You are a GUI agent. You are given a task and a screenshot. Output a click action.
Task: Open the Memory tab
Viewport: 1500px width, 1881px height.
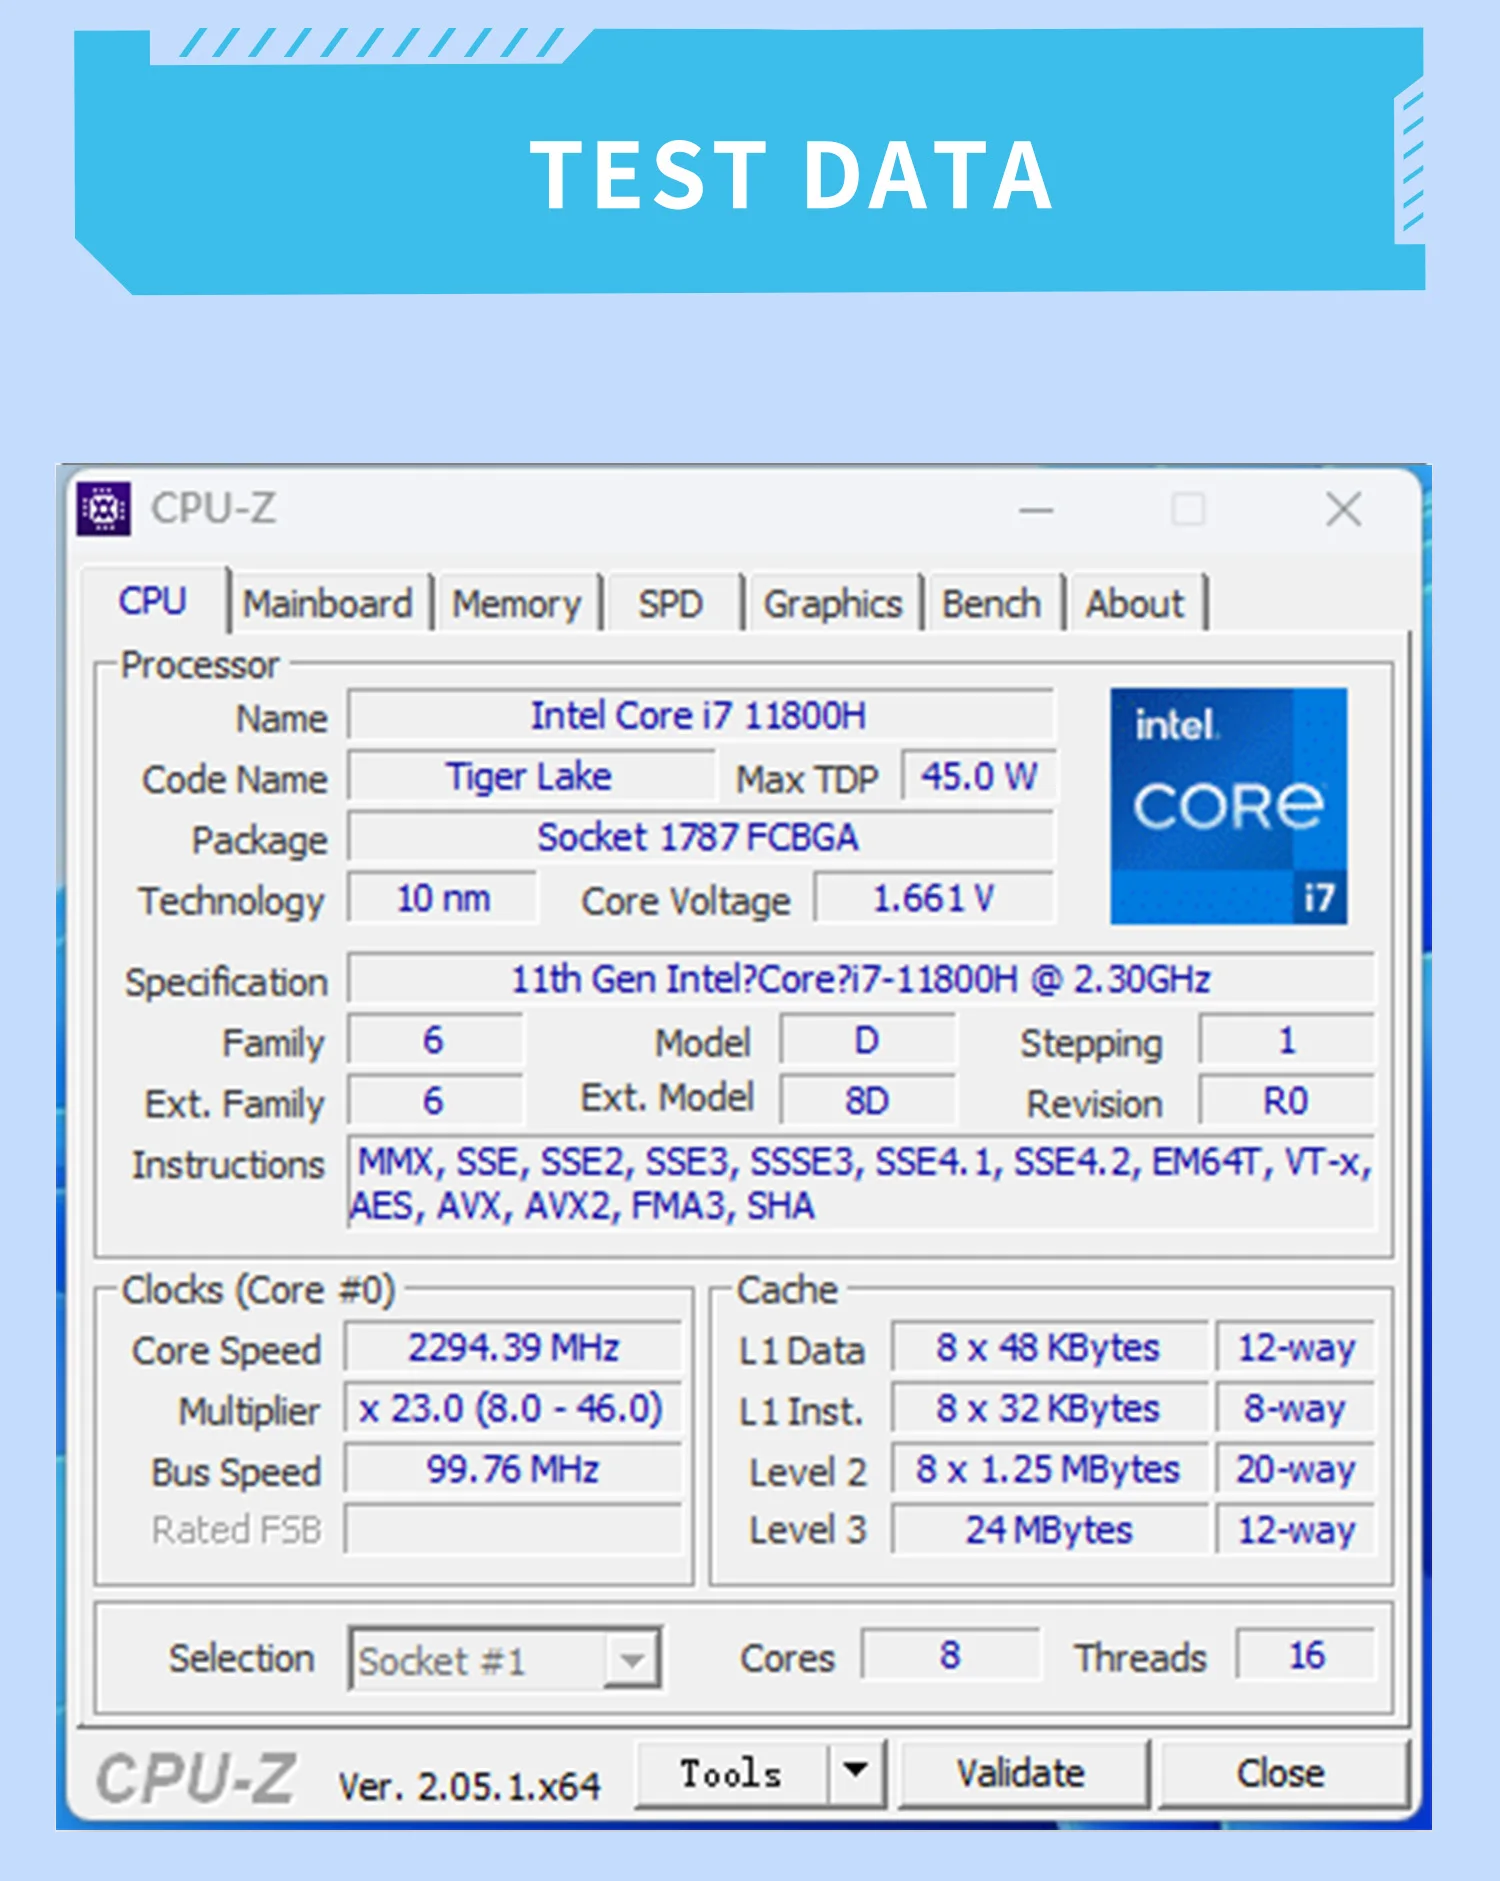516,604
